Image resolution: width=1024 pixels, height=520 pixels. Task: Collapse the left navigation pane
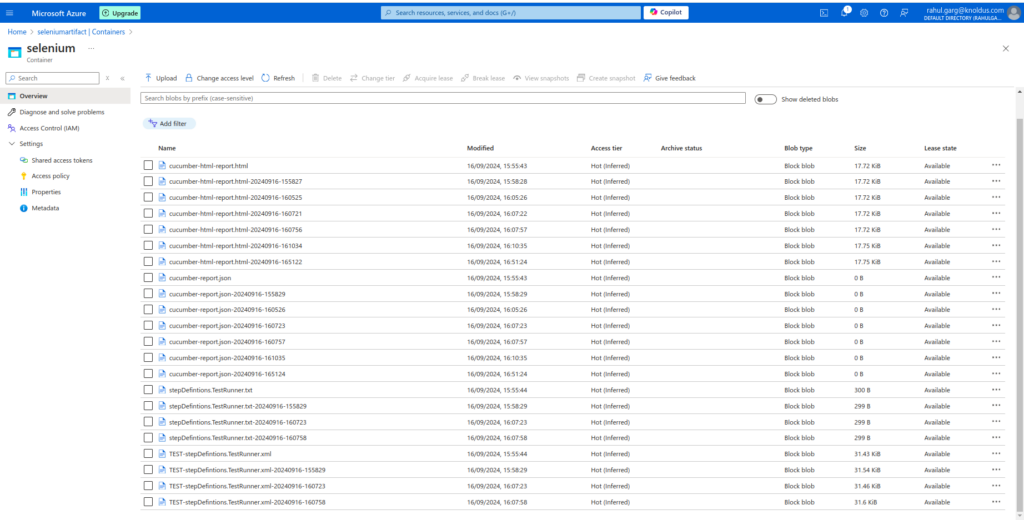pos(122,78)
